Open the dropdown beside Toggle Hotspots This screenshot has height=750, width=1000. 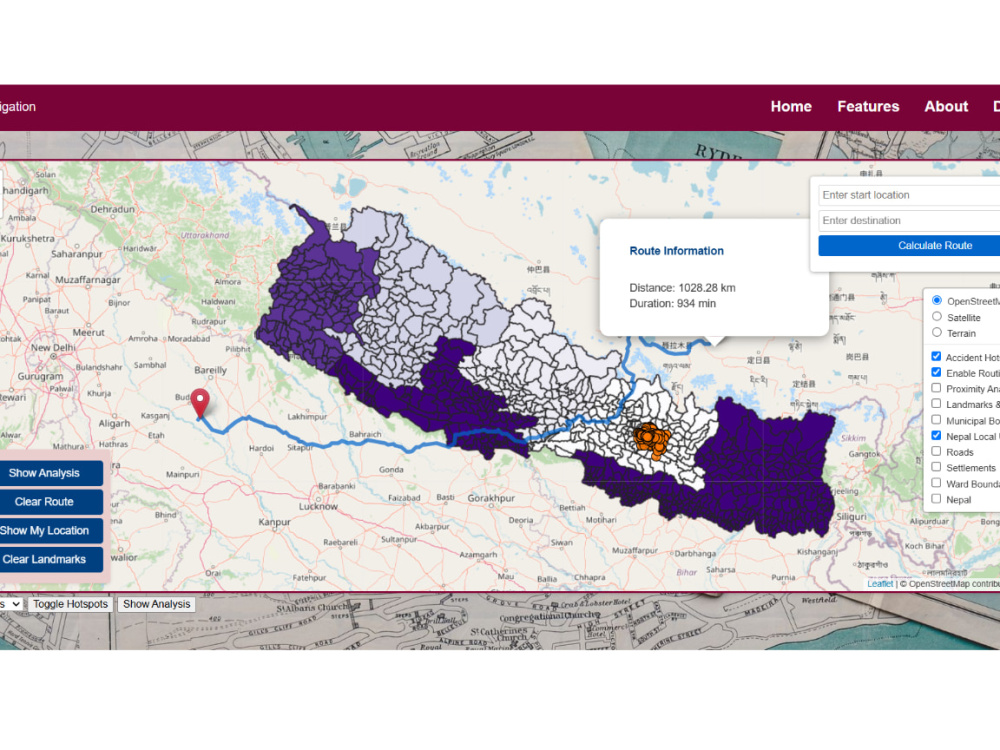(x=11, y=604)
